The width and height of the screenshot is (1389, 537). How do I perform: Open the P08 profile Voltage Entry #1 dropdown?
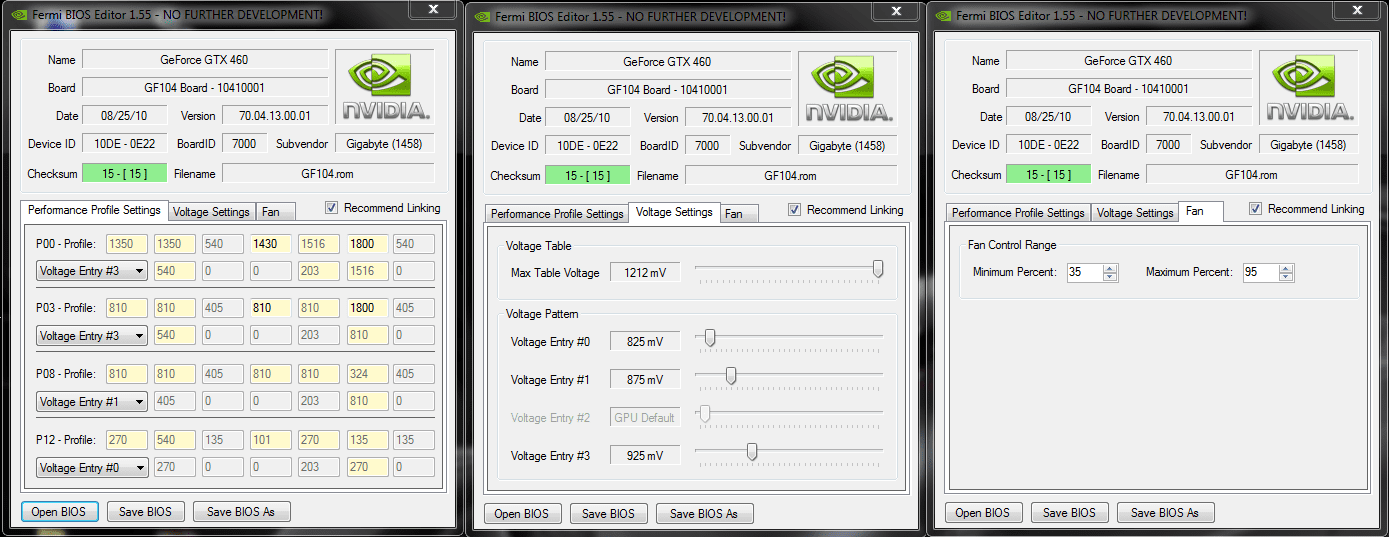coord(92,401)
